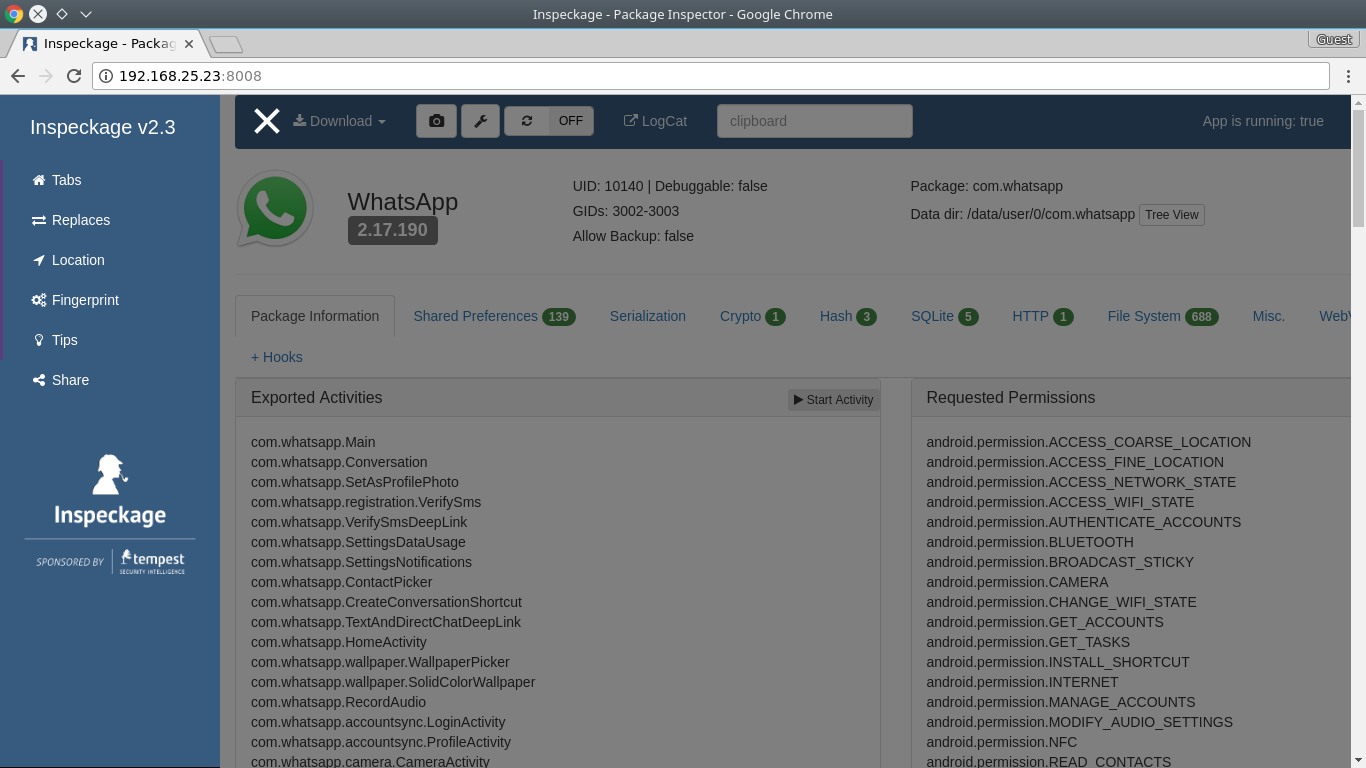Select com.whatsapp.SettingsDataUsage activity
Screen dimensions: 1366x768
click(x=358, y=542)
